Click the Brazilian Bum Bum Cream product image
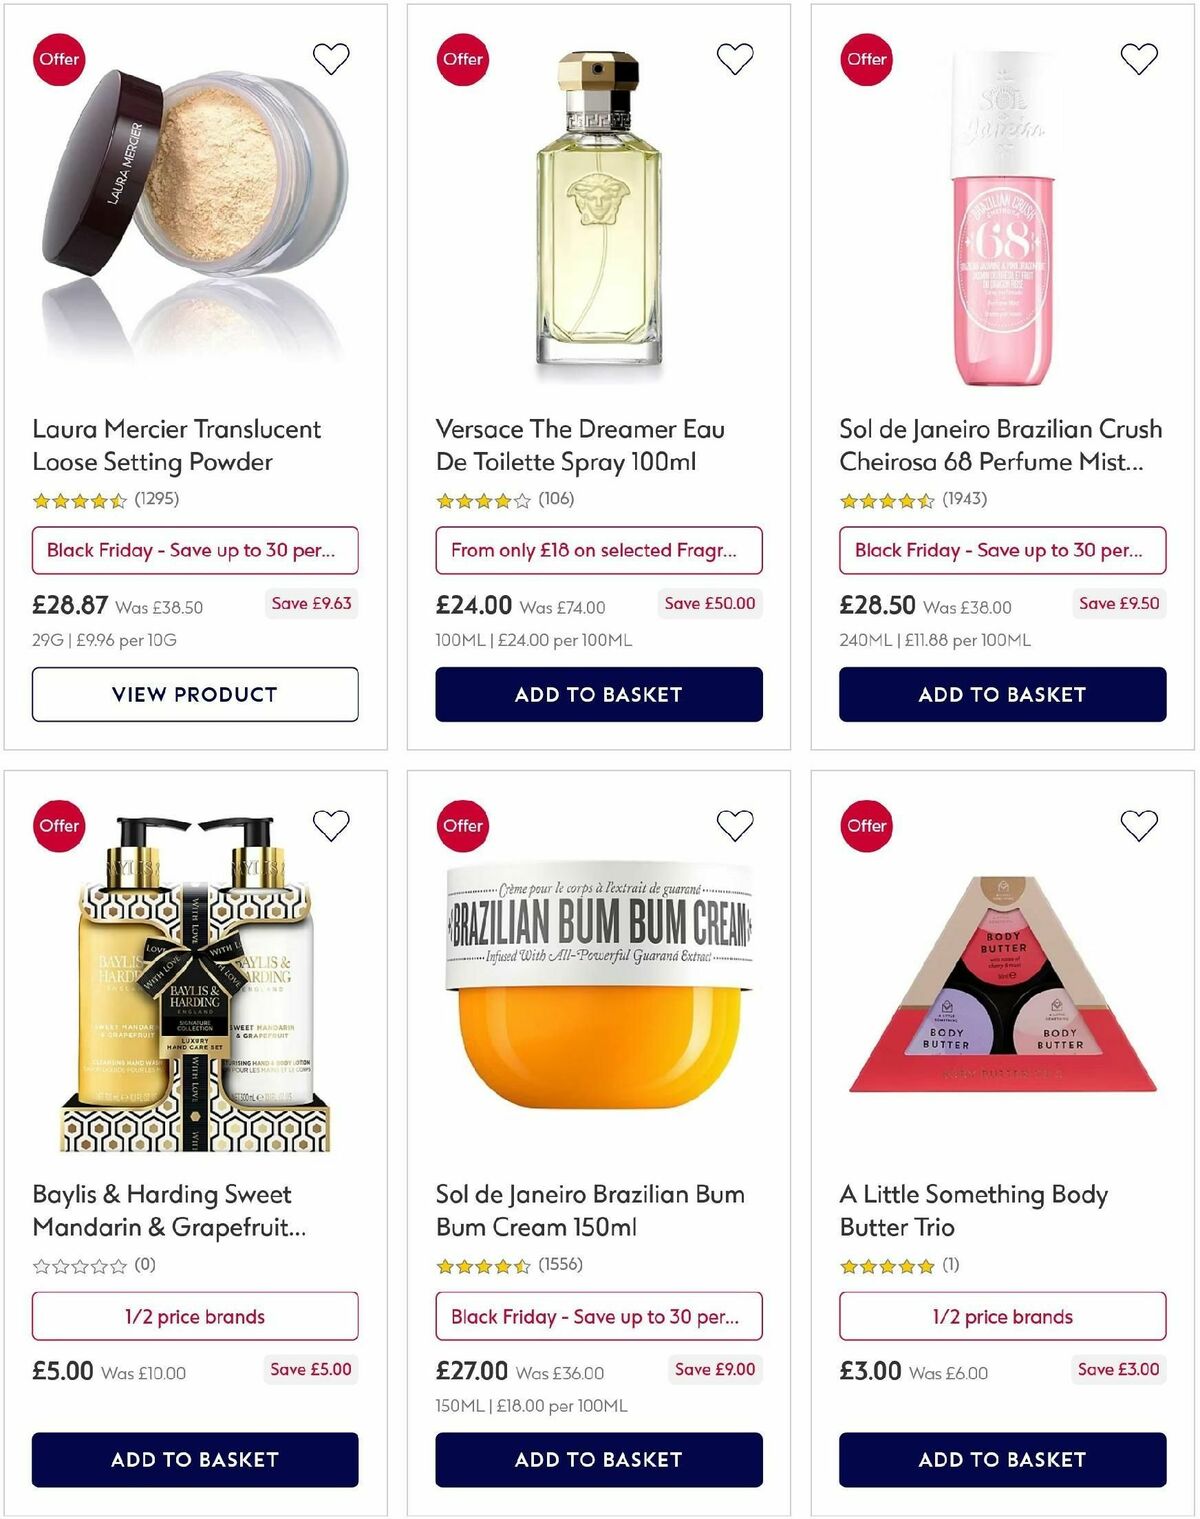1200x1519 pixels. click(x=597, y=1000)
